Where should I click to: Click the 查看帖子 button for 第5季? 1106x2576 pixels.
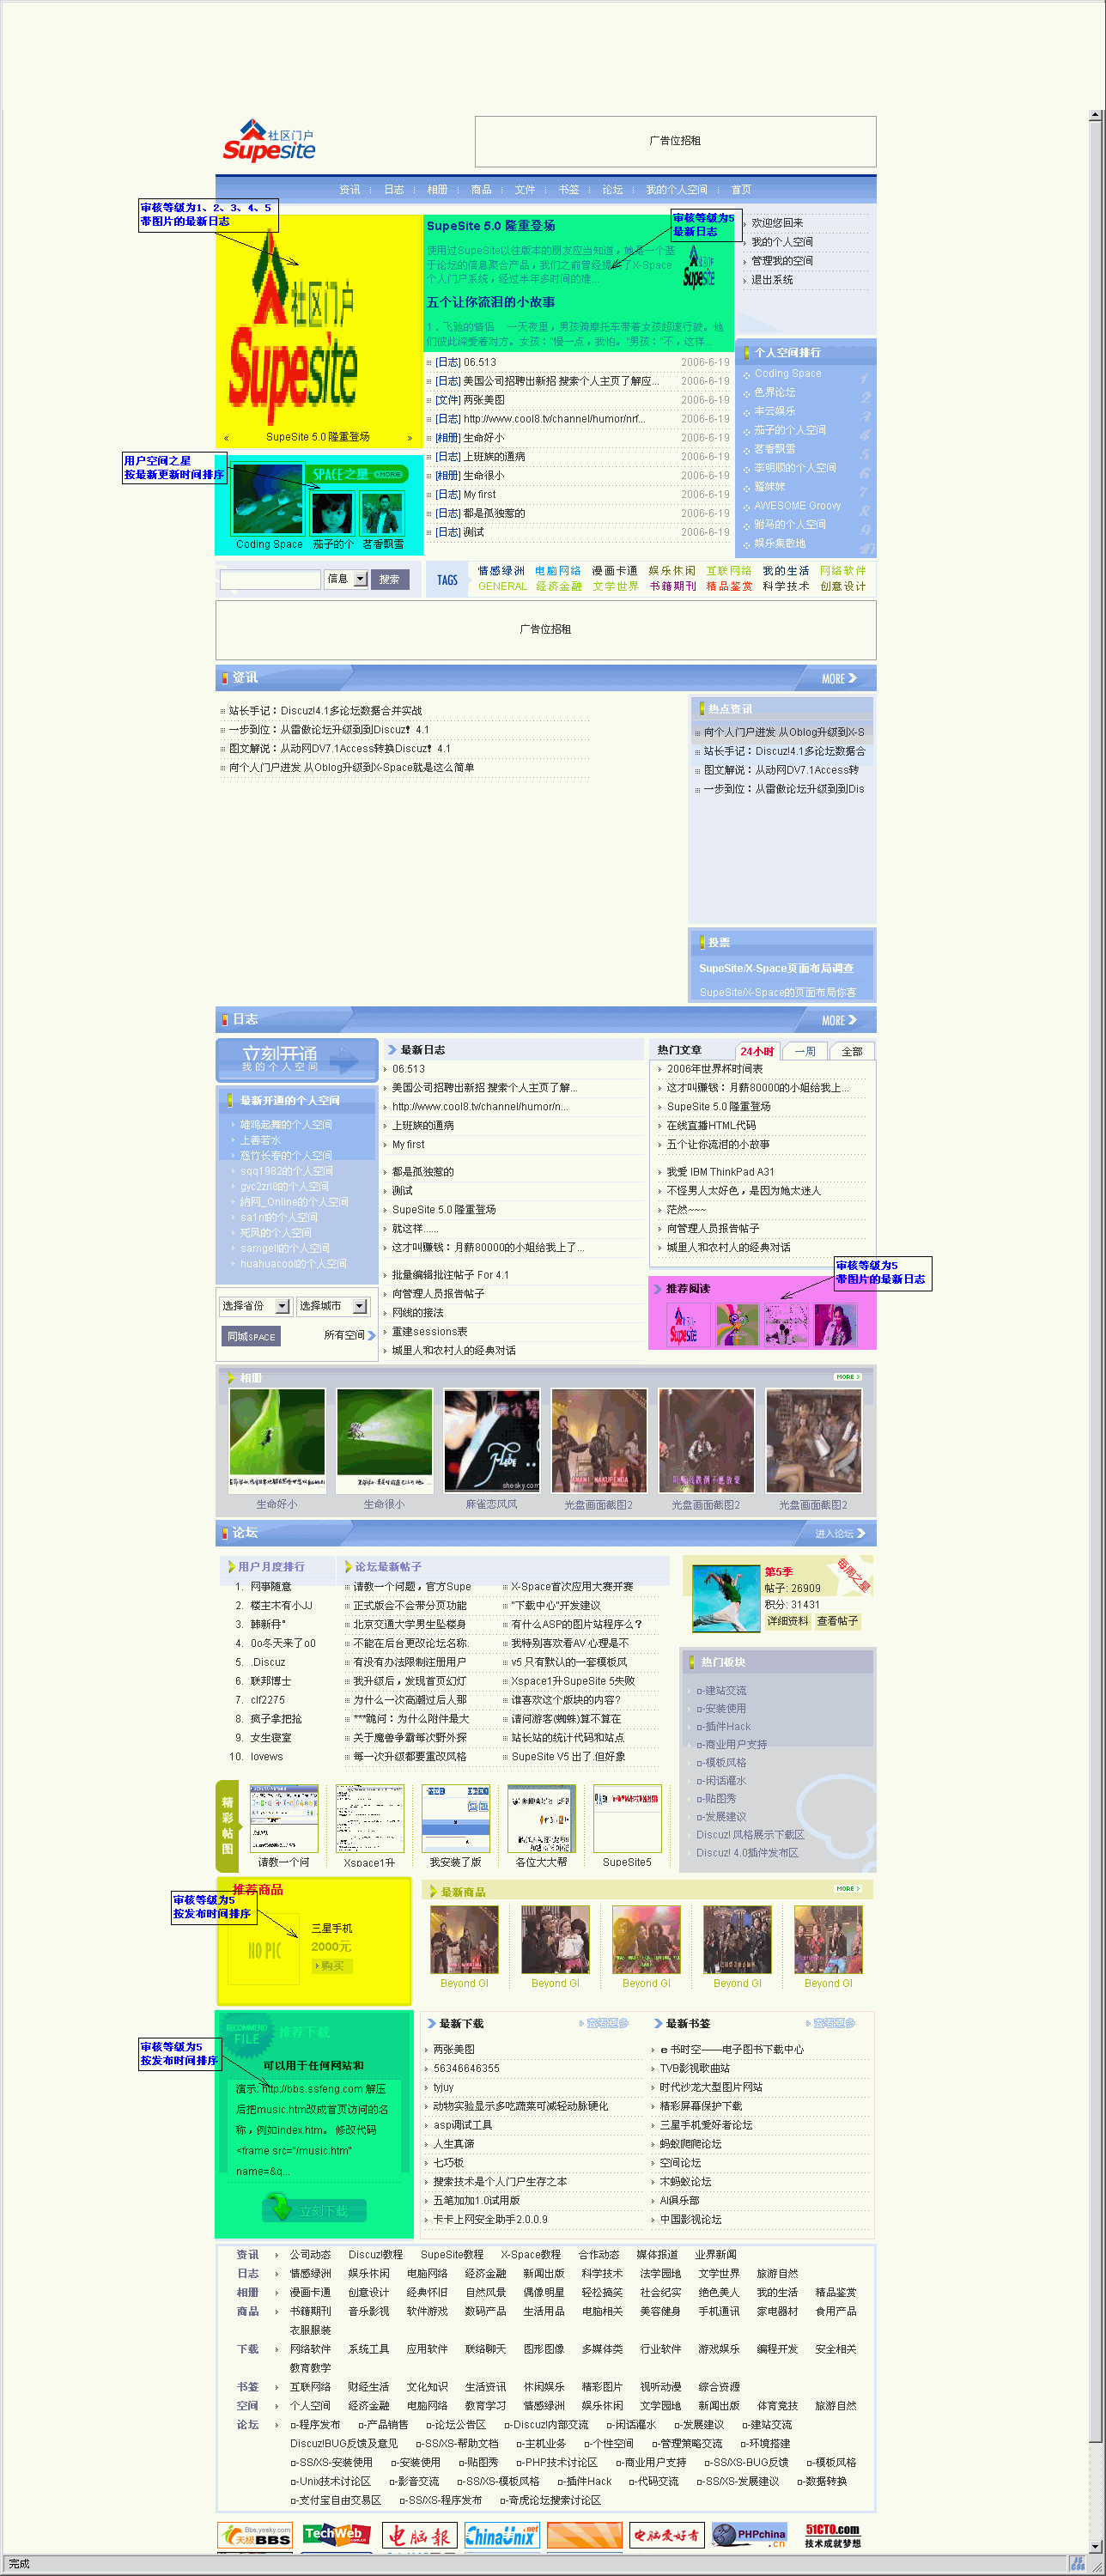tap(837, 1622)
